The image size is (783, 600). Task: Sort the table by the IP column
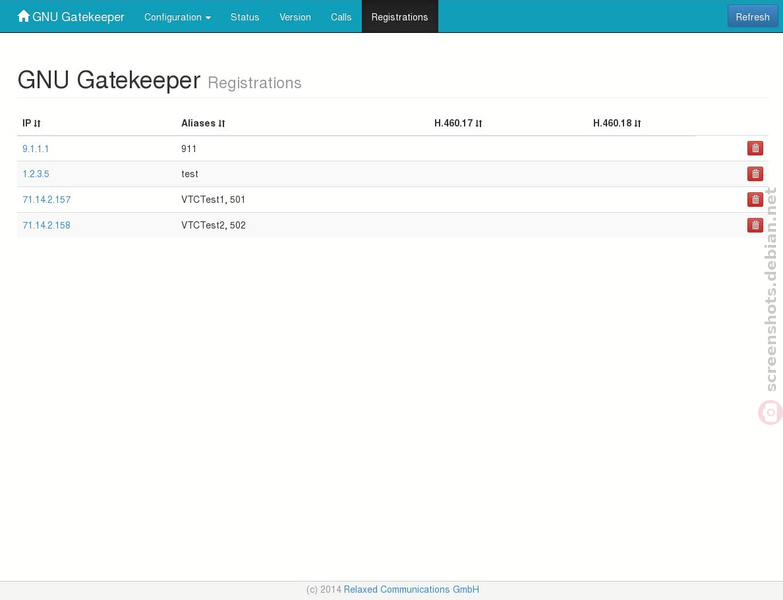coord(31,123)
